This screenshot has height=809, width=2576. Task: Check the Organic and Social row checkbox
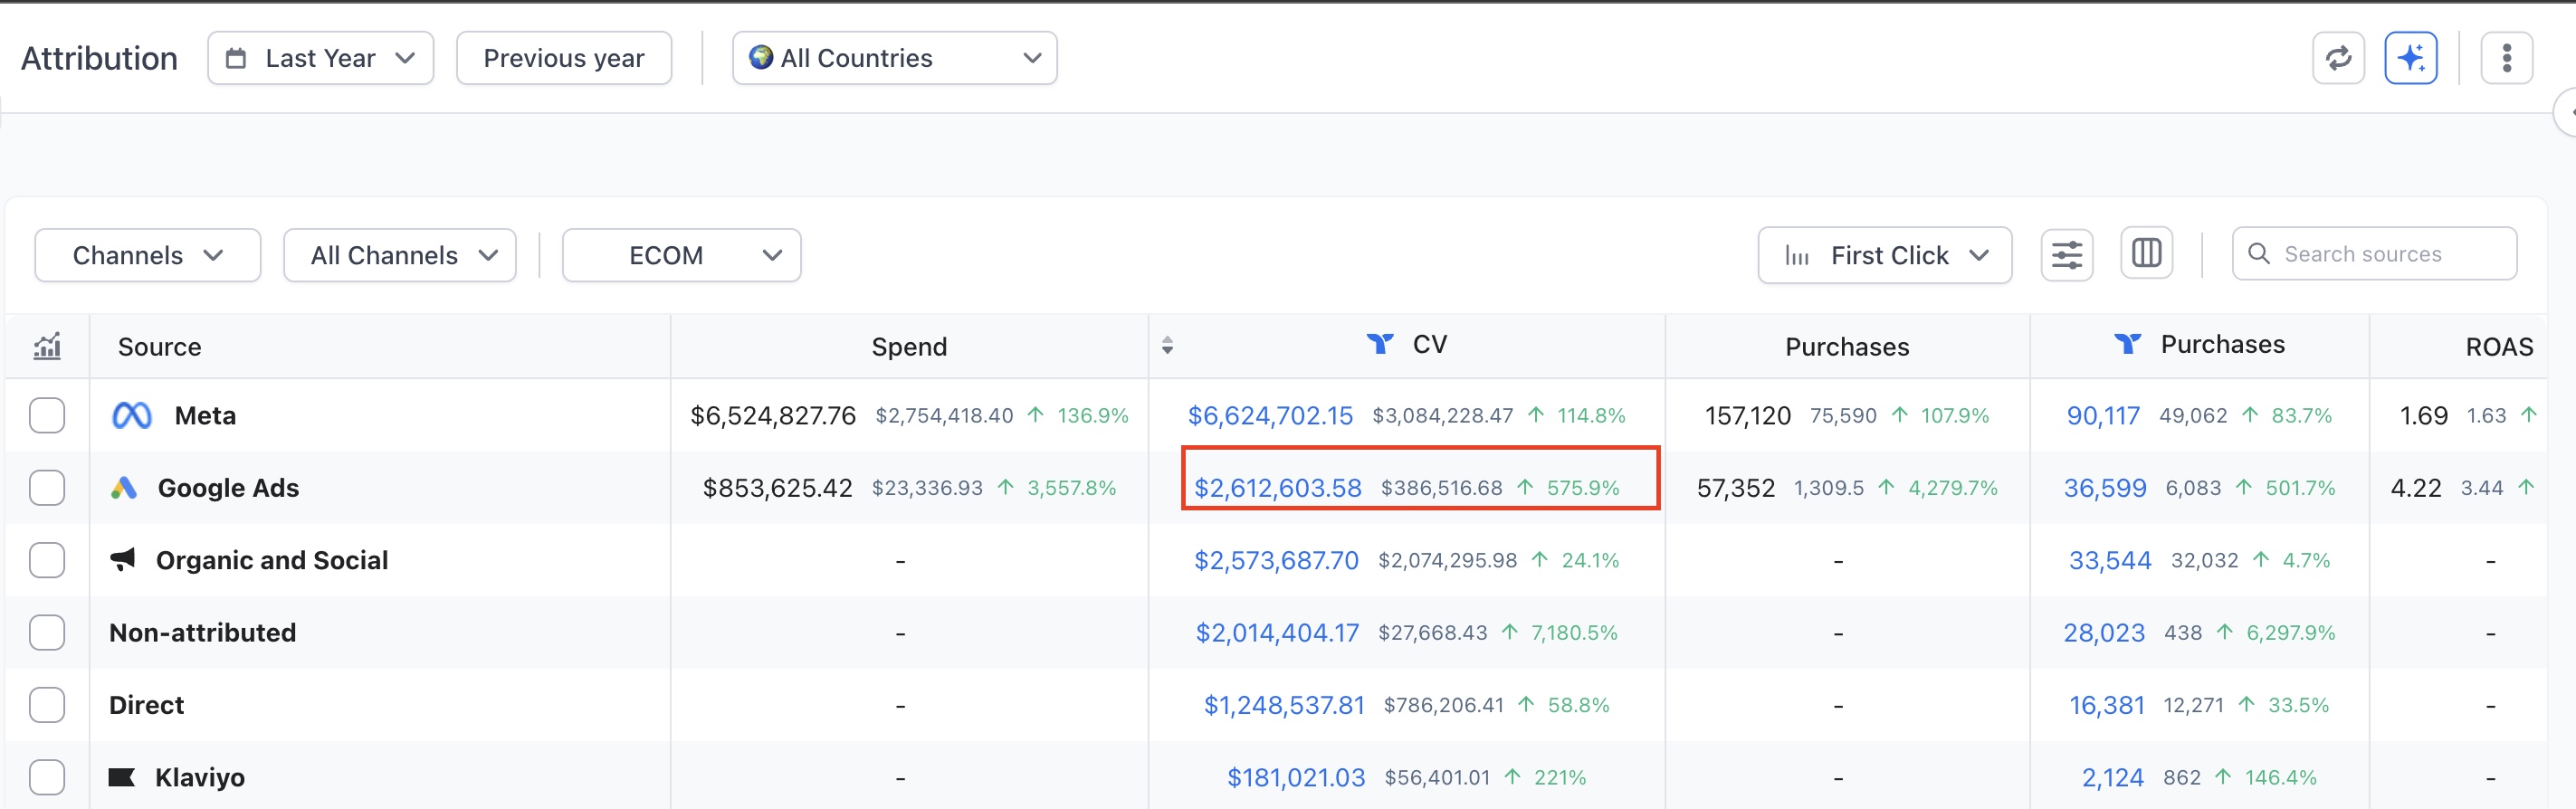point(47,560)
